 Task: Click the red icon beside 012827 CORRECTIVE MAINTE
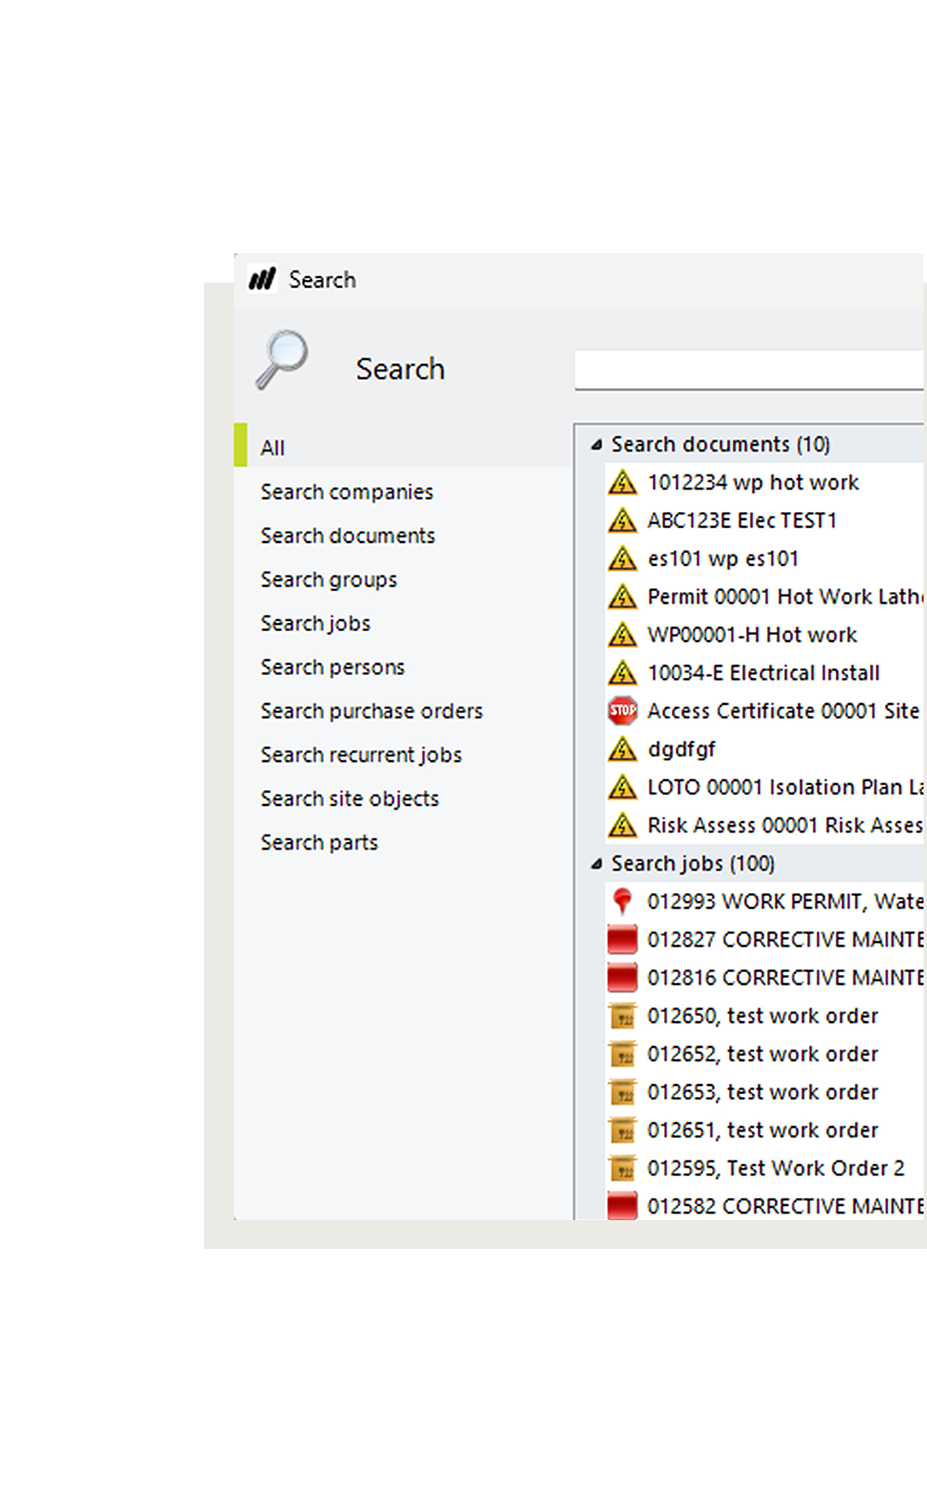point(622,939)
